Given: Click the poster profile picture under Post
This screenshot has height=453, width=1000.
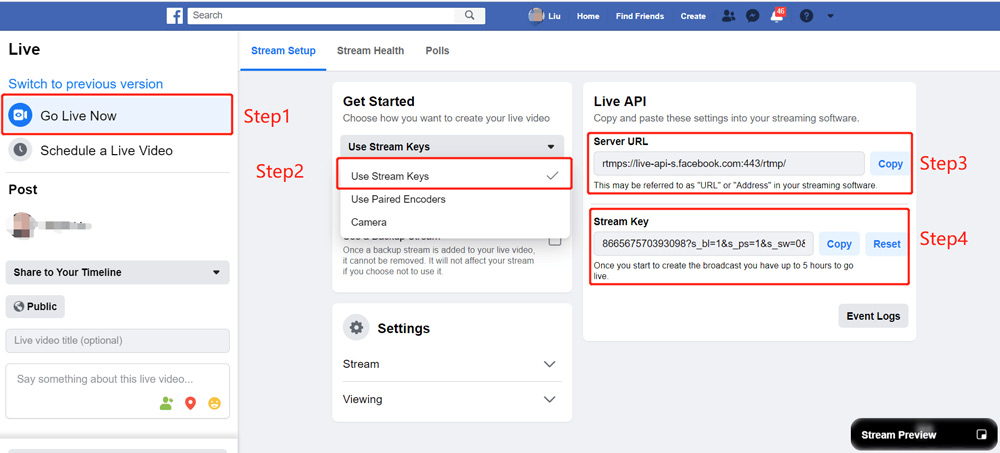Looking at the screenshot, I should 20,225.
